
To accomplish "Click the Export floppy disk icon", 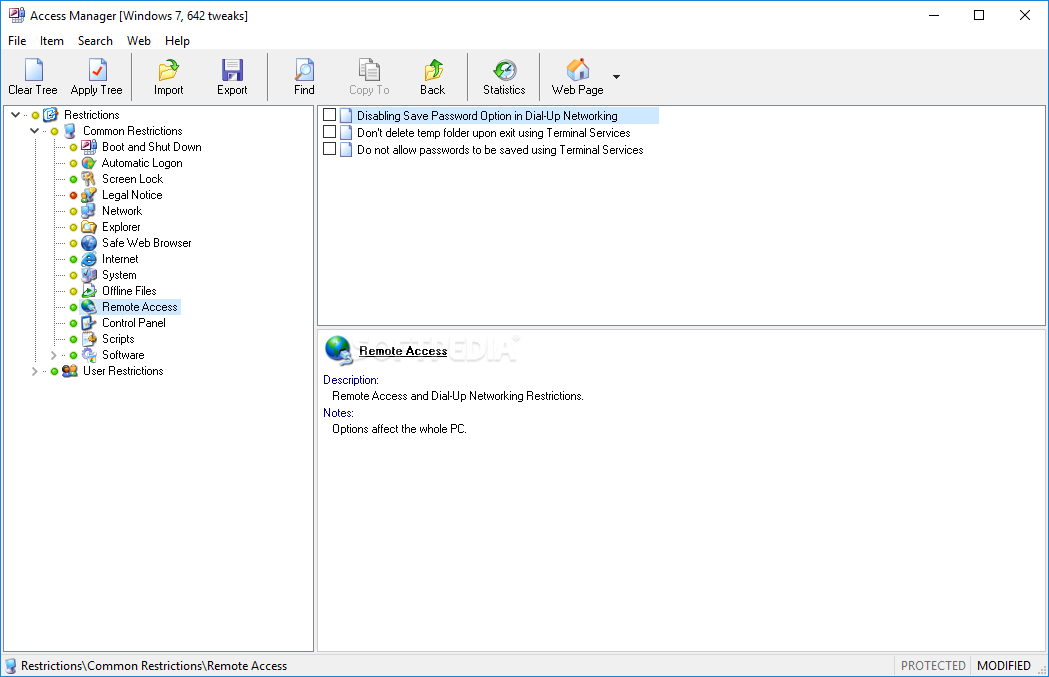I will 232,70.
